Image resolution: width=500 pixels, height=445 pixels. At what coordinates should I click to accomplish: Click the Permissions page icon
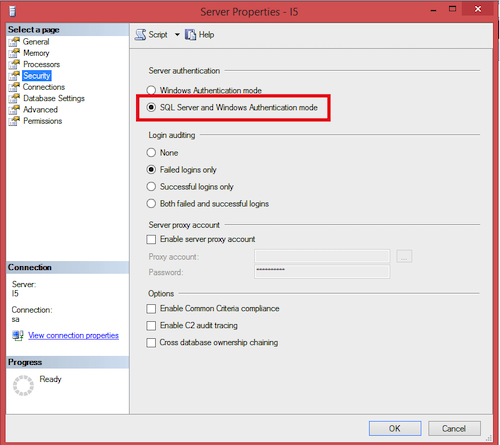[14, 121]
